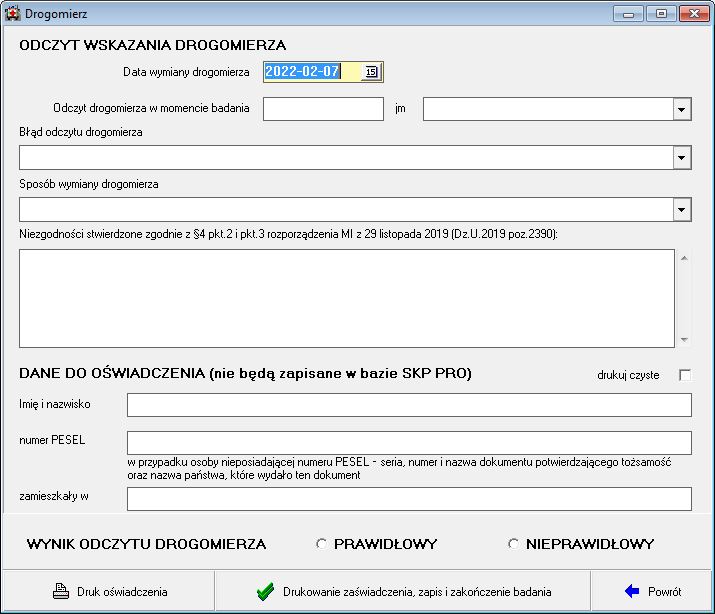715x614 pixels.
Task: Open the calendar picker in date field
Action: coord(371,72)
